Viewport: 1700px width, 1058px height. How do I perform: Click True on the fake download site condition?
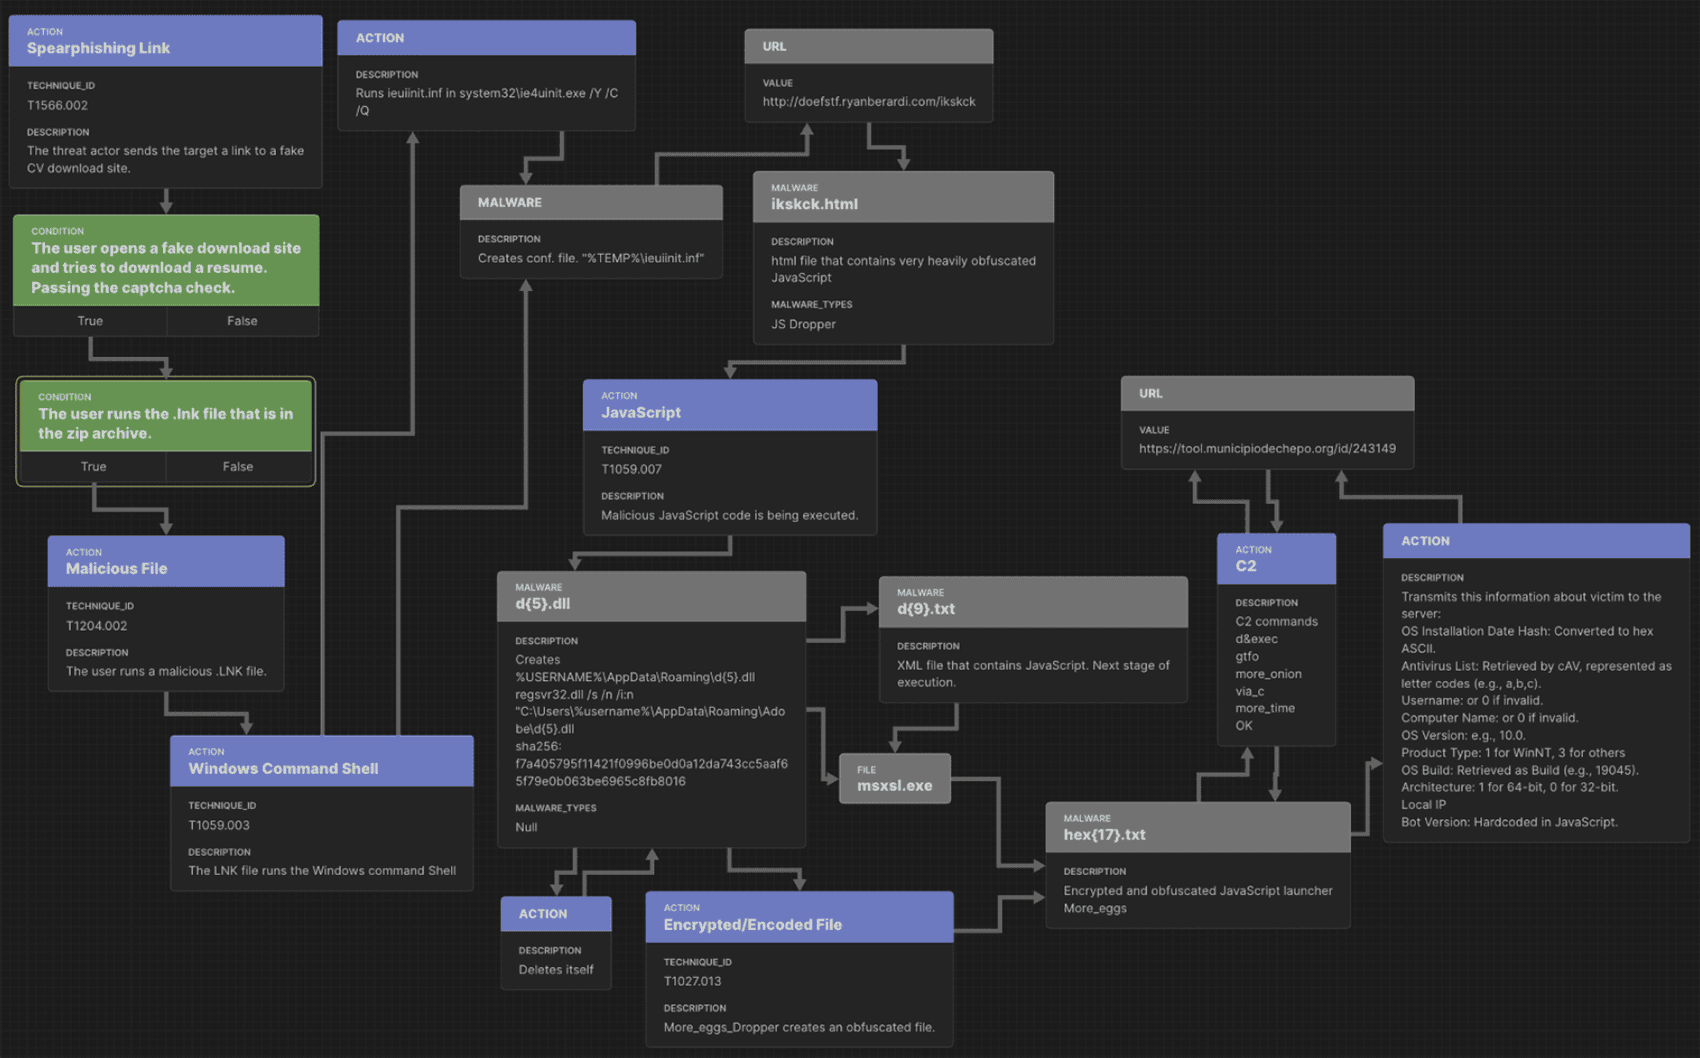point(90,321)
